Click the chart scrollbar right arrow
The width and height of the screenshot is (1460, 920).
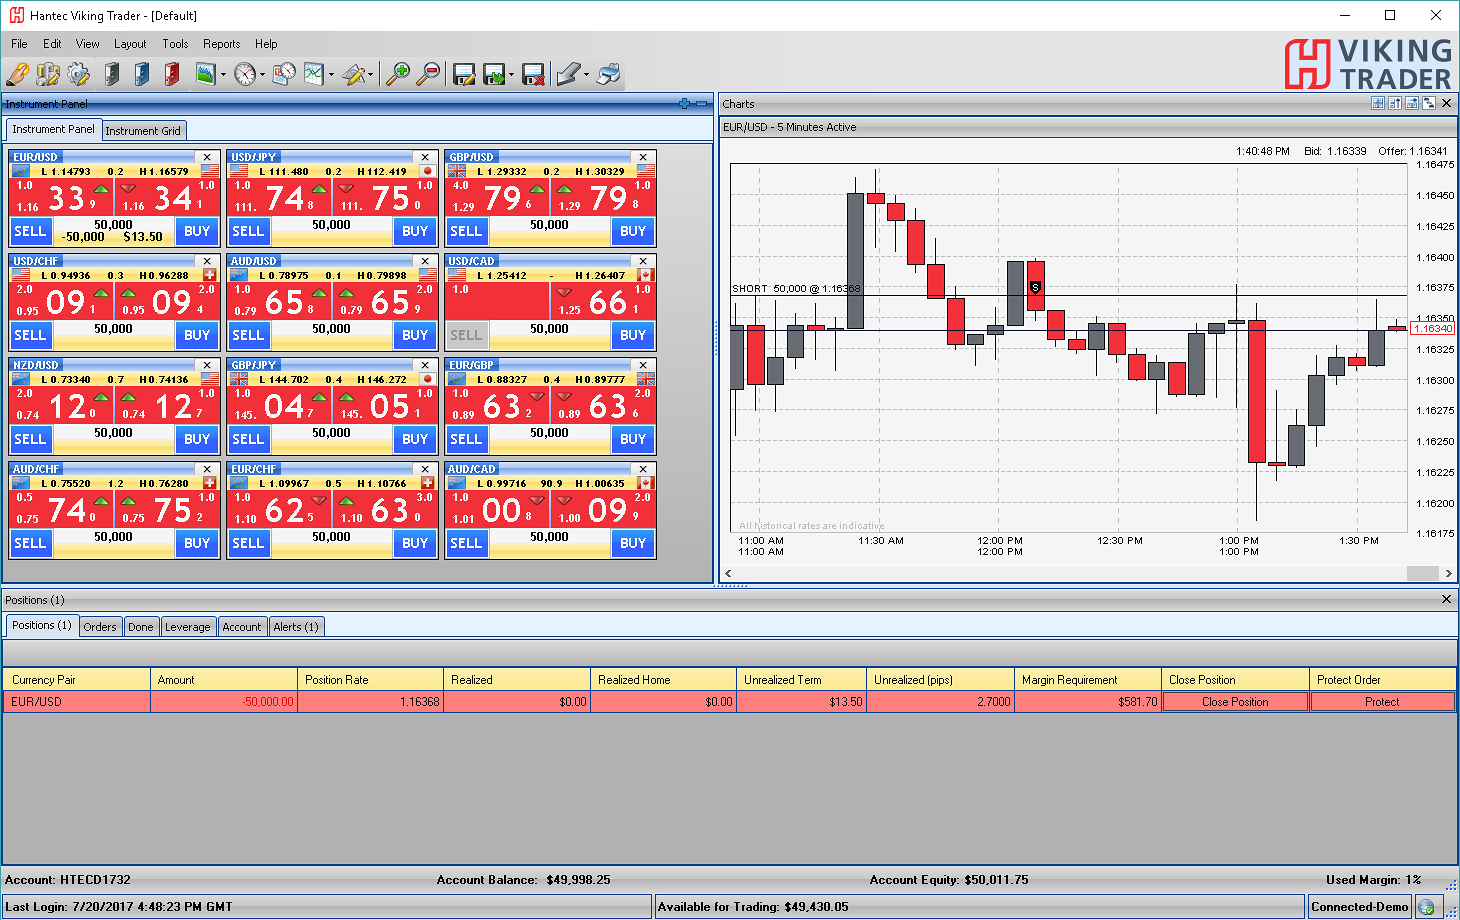pos(1448,573)
